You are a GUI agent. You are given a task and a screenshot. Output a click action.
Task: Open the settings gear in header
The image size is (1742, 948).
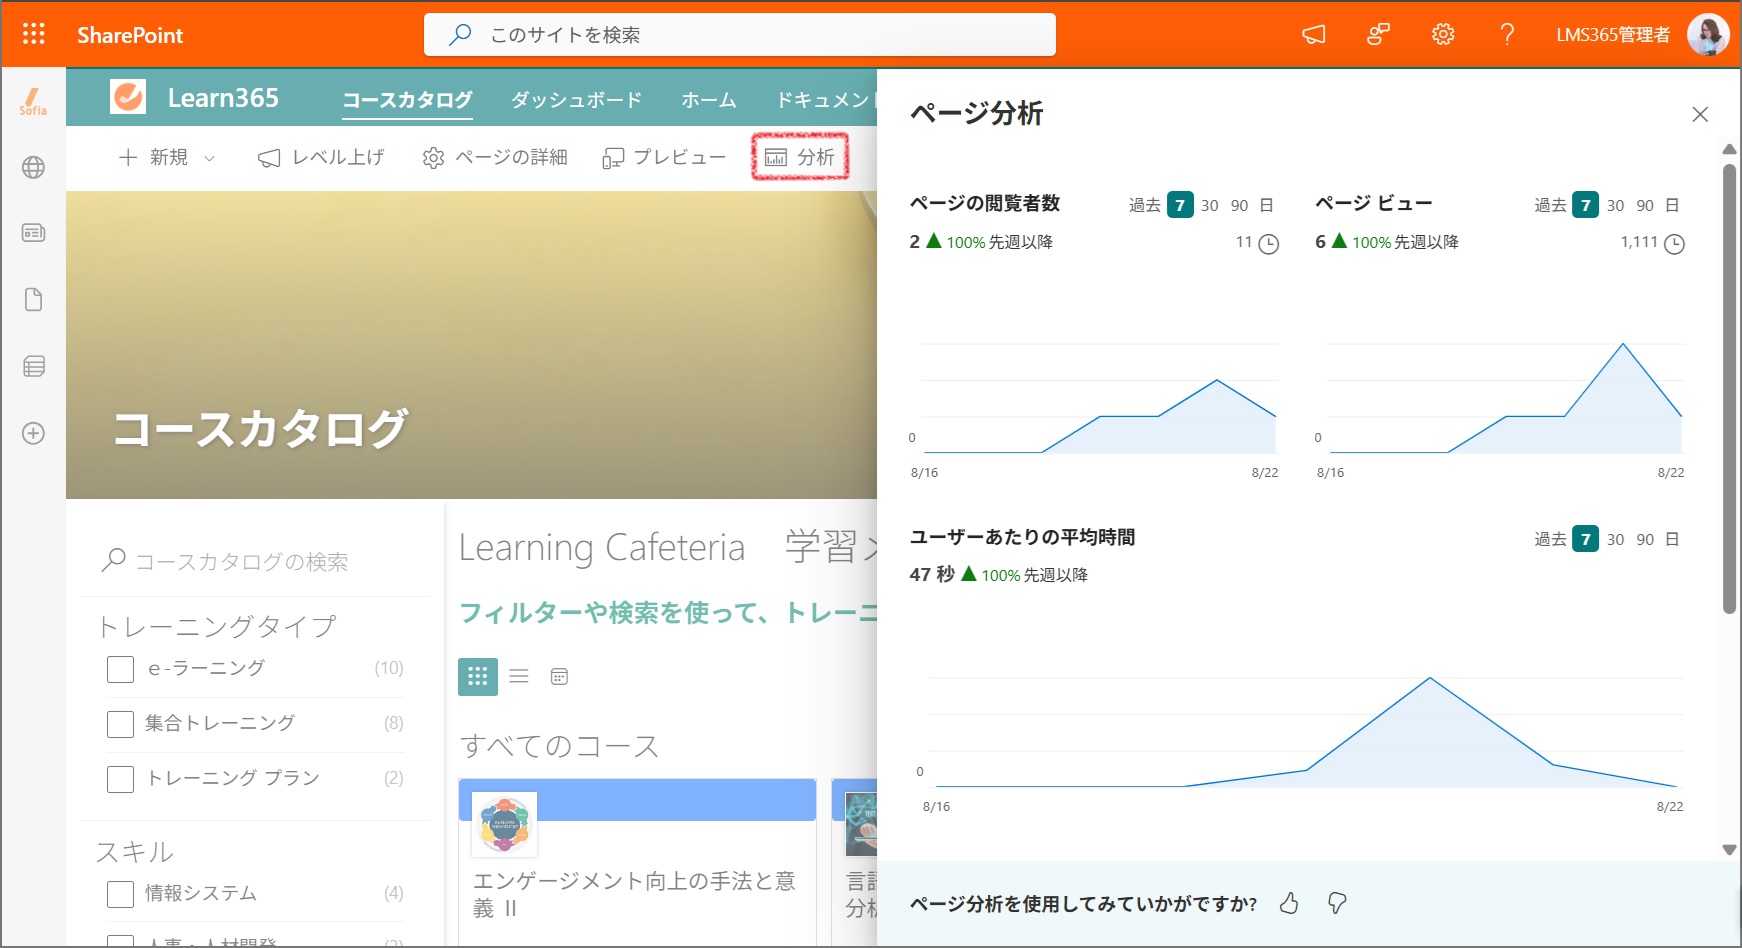click(1442, 35)
